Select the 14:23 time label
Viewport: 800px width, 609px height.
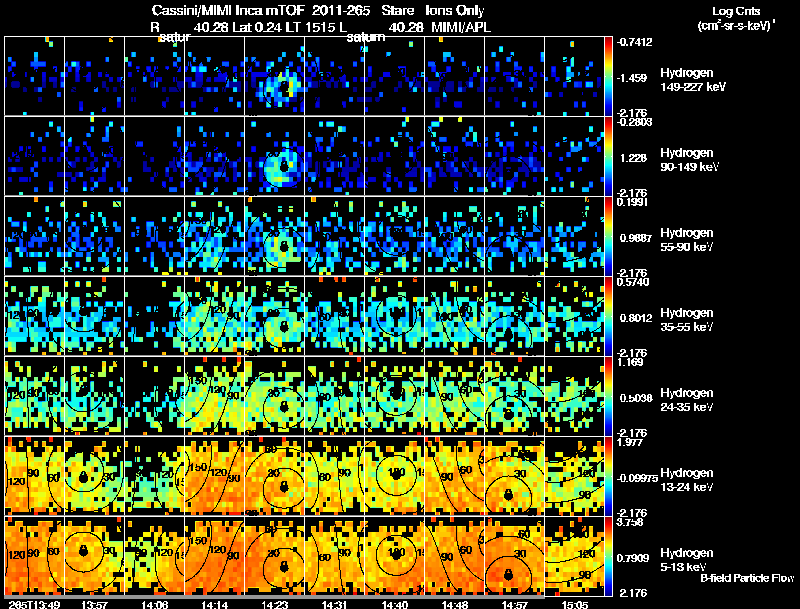point(275,604)
